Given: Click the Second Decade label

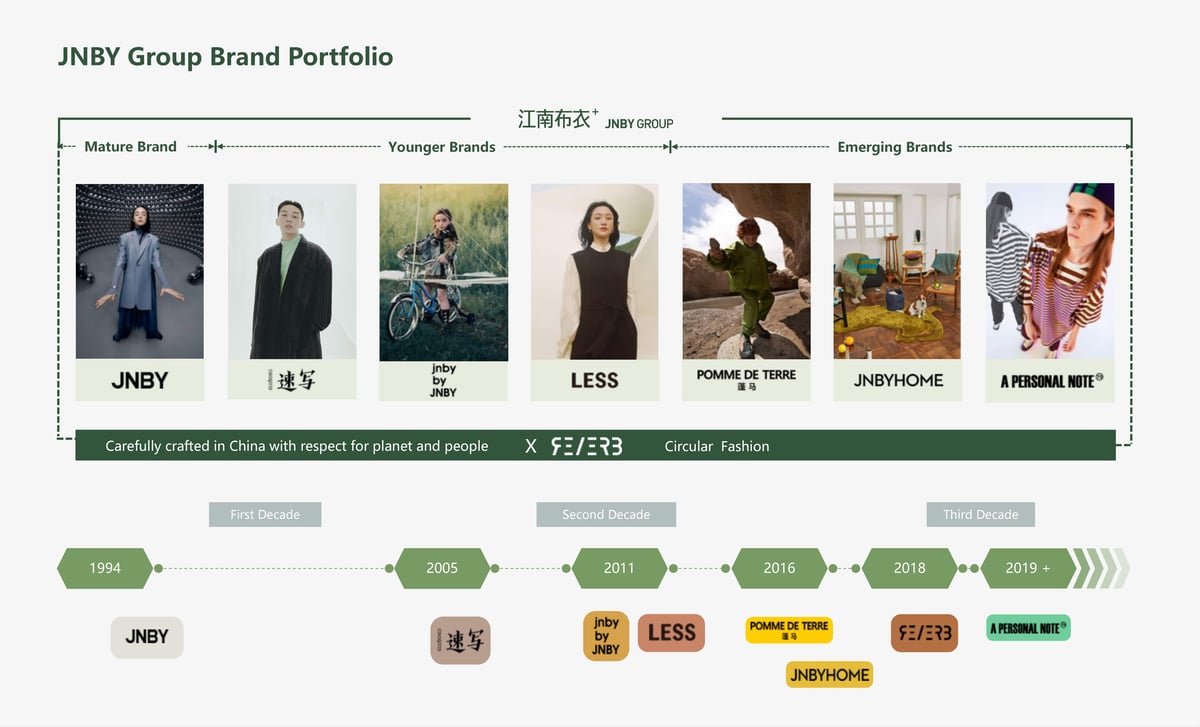Looking at the screenshot, I should [606, 514].
